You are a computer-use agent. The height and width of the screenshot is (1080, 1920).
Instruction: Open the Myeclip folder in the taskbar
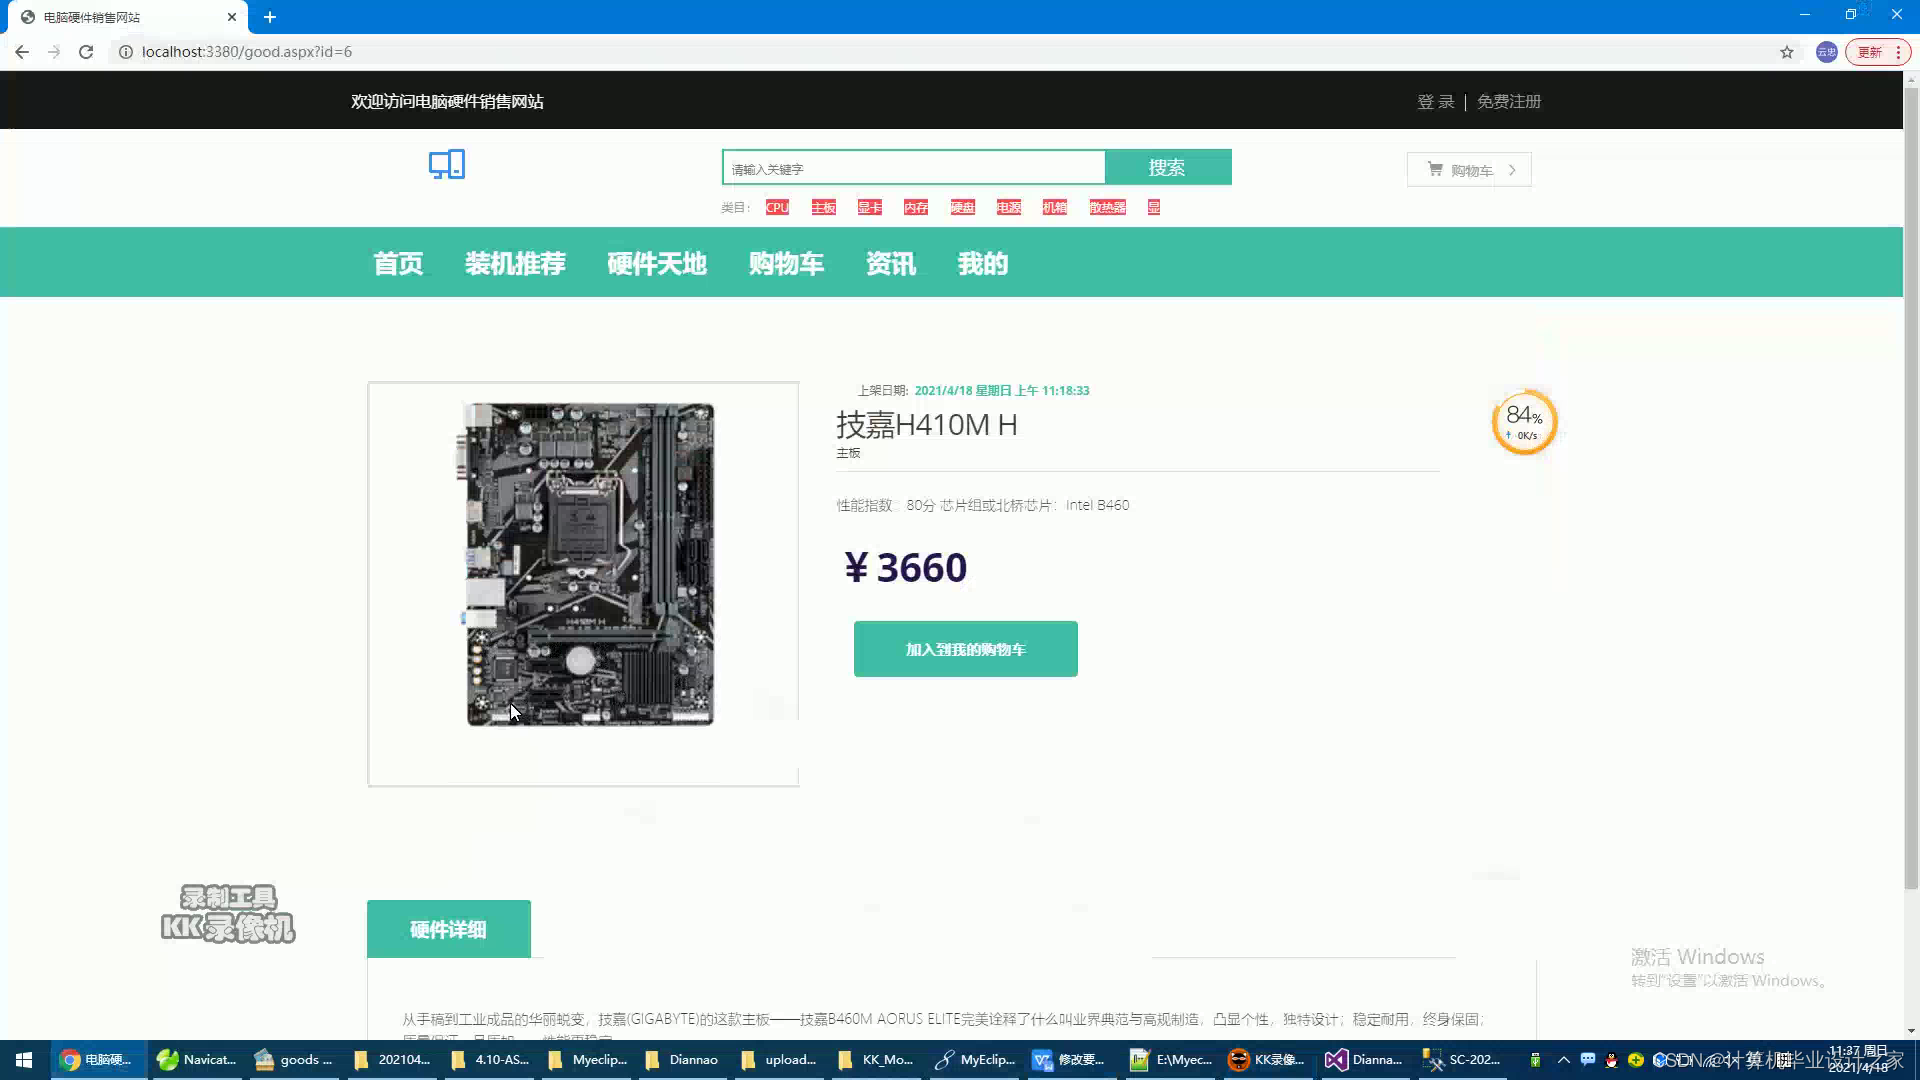[587, 1060]
